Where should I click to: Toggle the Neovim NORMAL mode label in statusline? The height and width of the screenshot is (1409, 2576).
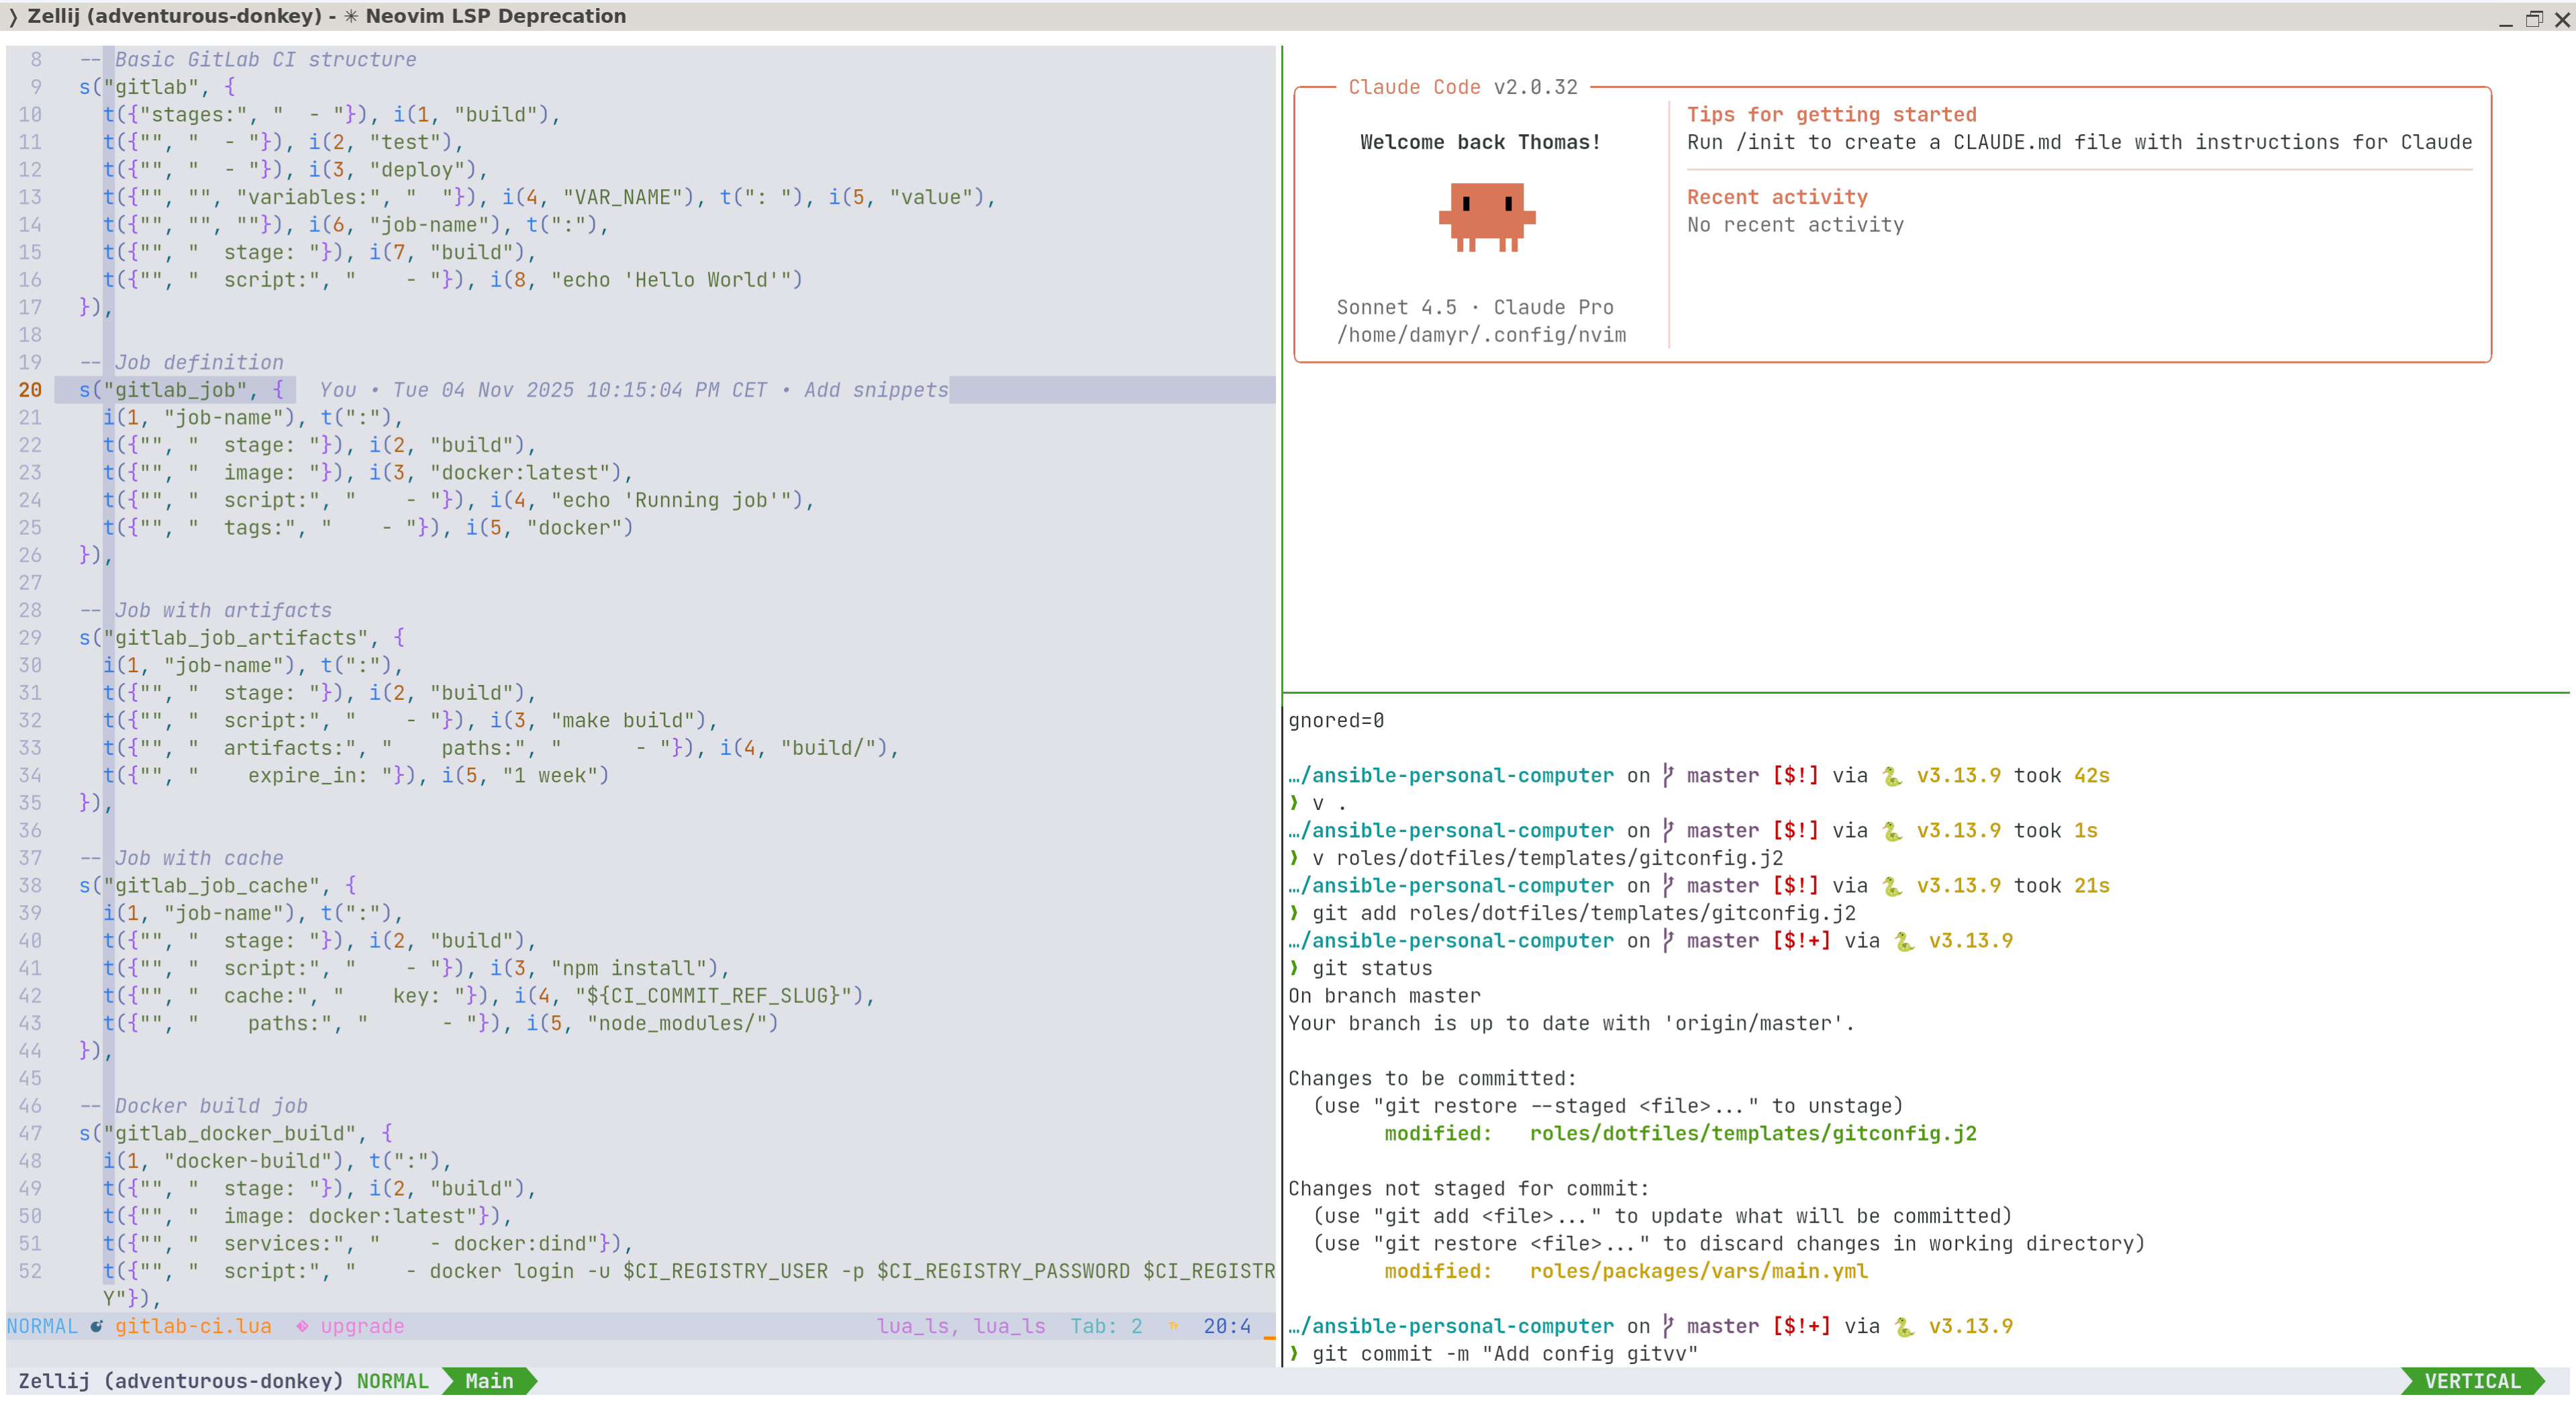point(42,1326)
